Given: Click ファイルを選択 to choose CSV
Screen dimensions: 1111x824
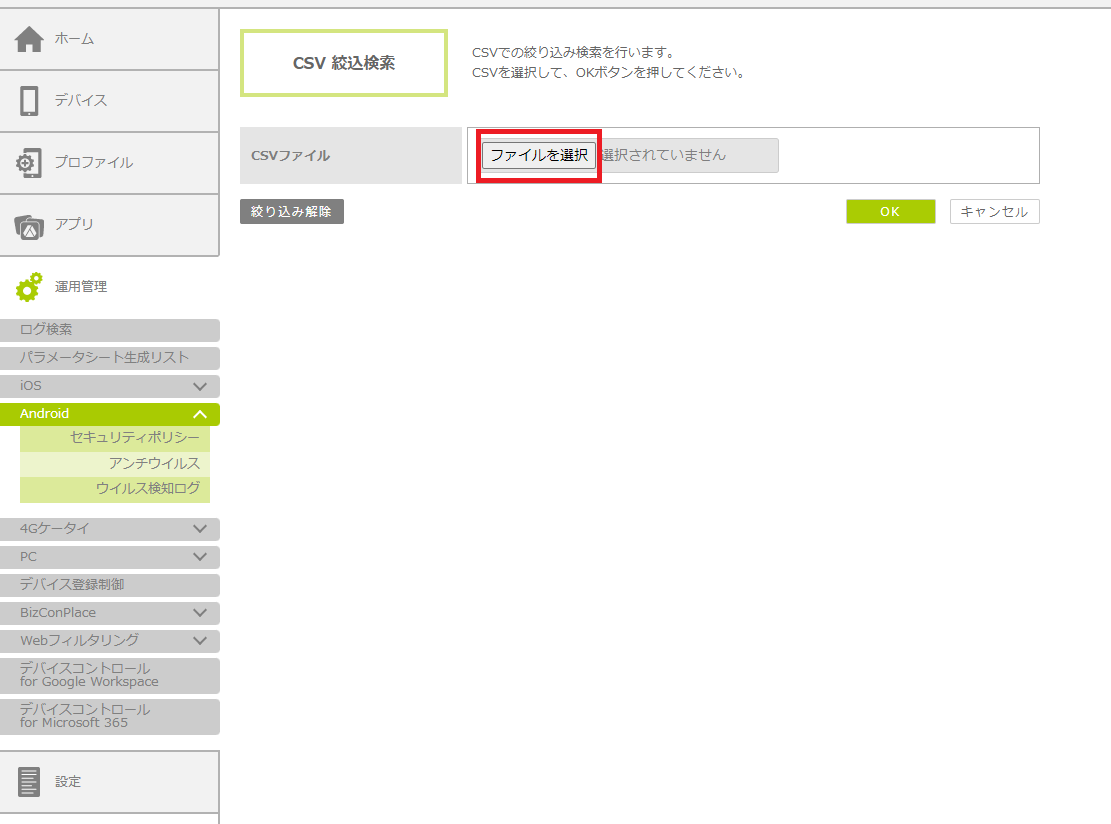Looking at the screenshot, I should [539, 155].
